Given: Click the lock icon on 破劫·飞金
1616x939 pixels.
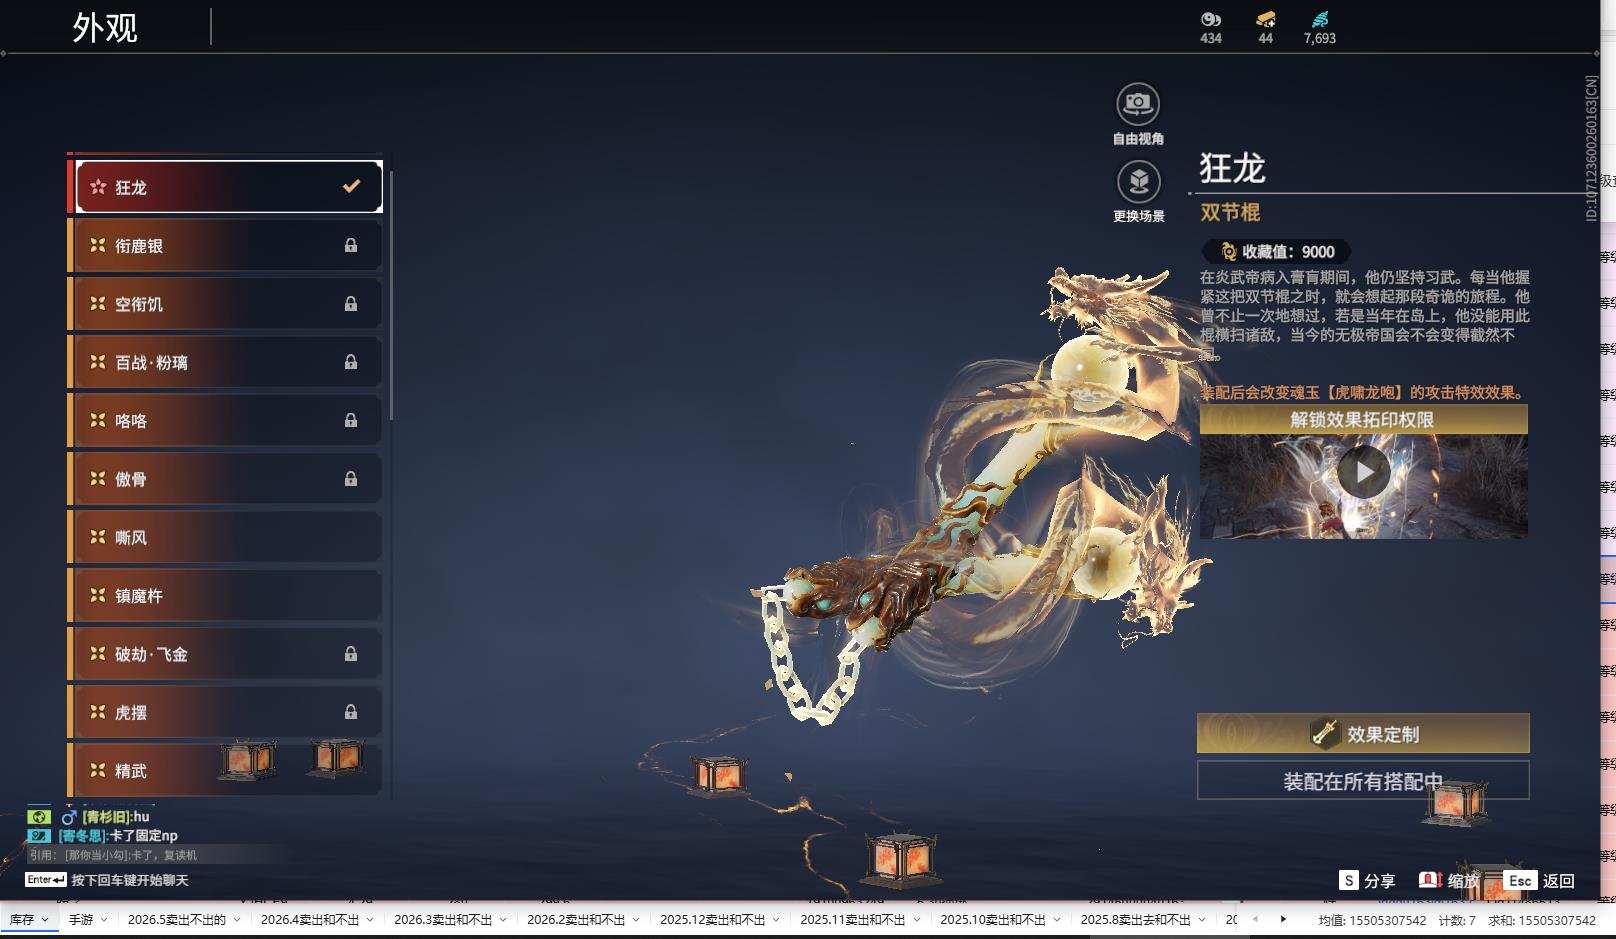Looking at the screenshot, I should pyautogui.click(x=351, y=654).
